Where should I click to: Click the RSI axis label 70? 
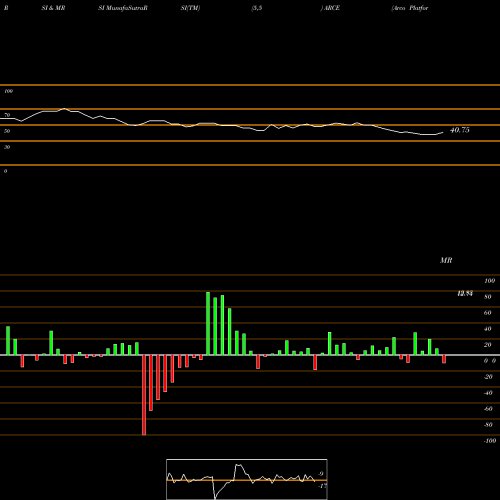(7, 115)
